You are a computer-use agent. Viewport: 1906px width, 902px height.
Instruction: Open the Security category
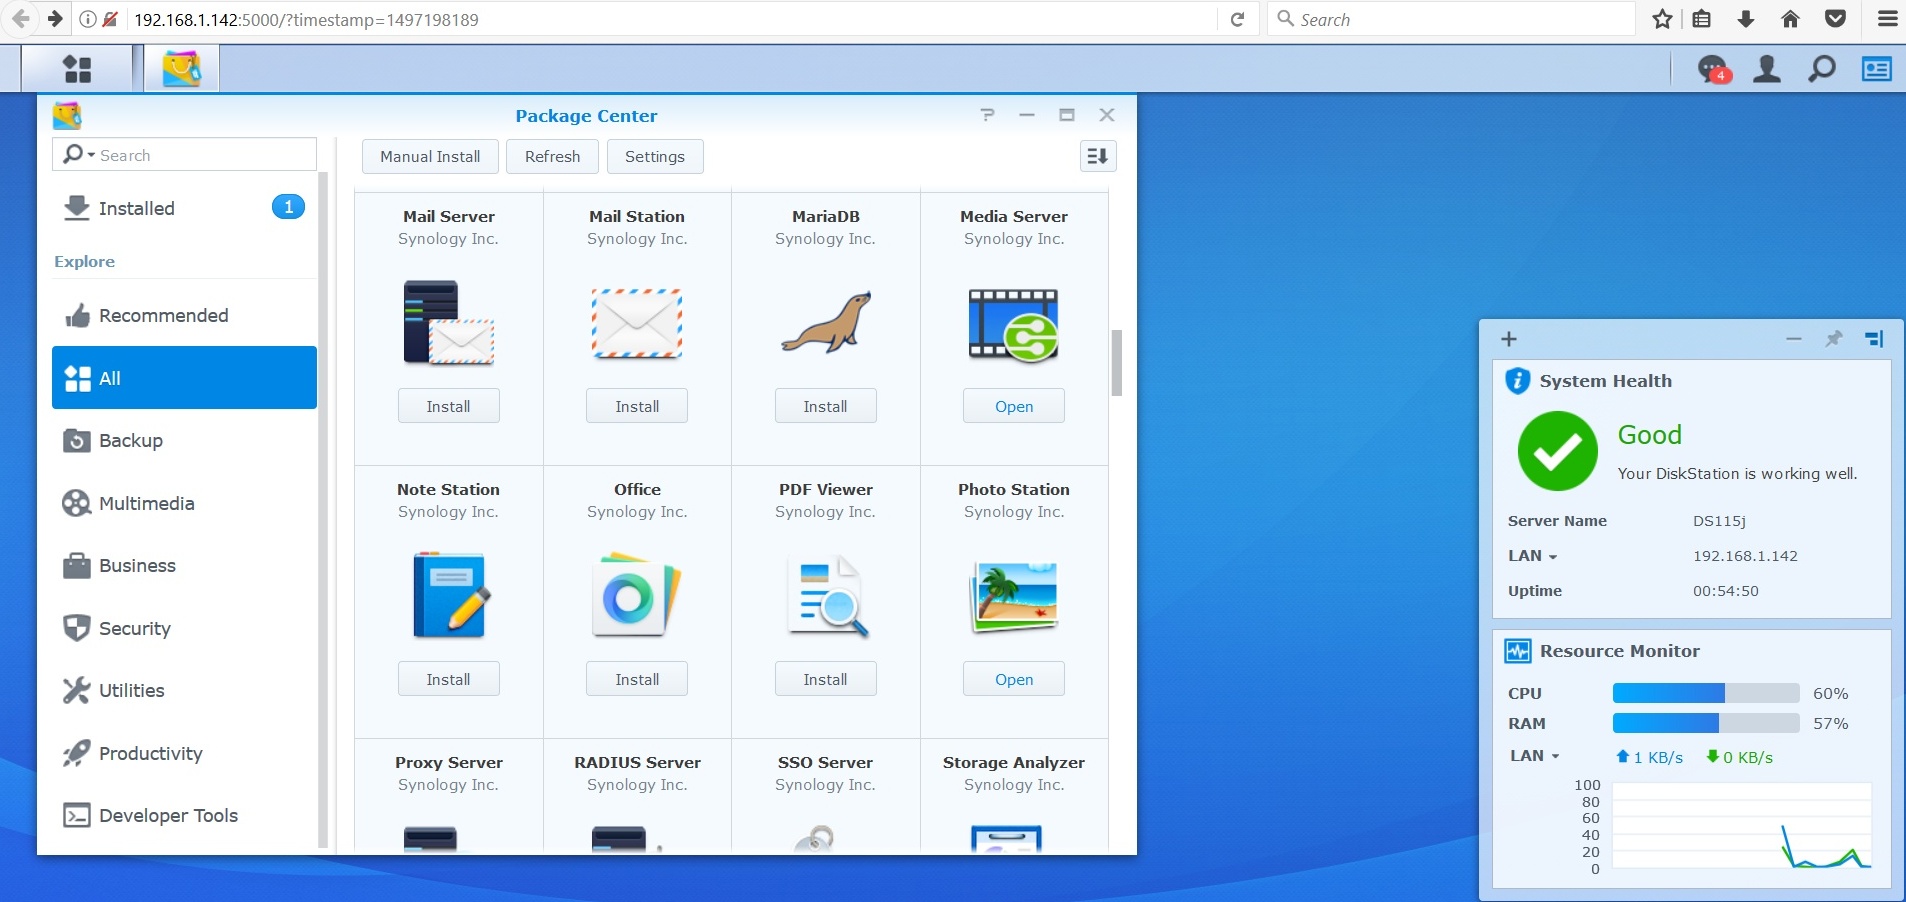click(184, 628)
